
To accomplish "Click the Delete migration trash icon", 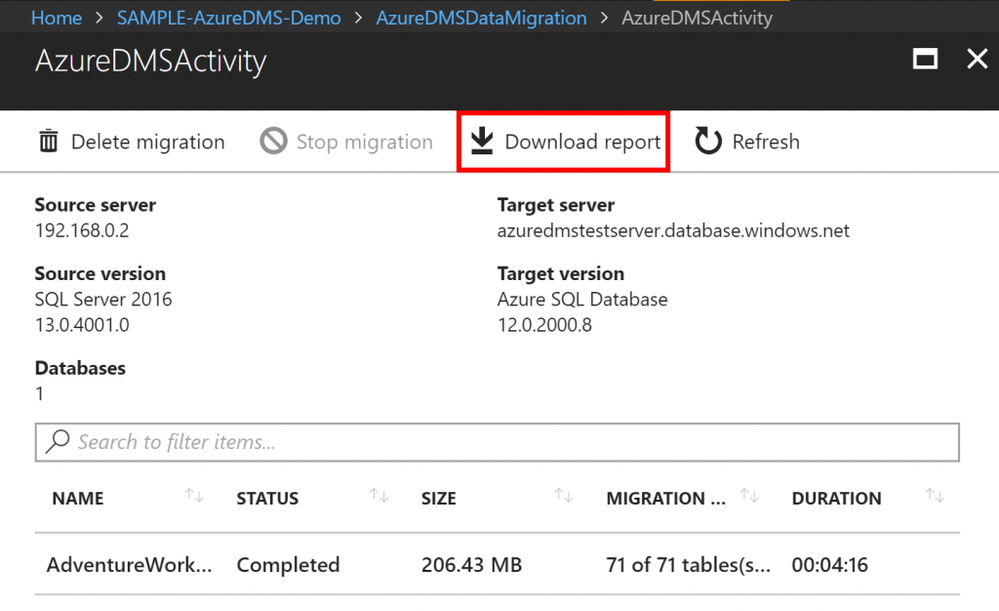I will tap(48, 141).
